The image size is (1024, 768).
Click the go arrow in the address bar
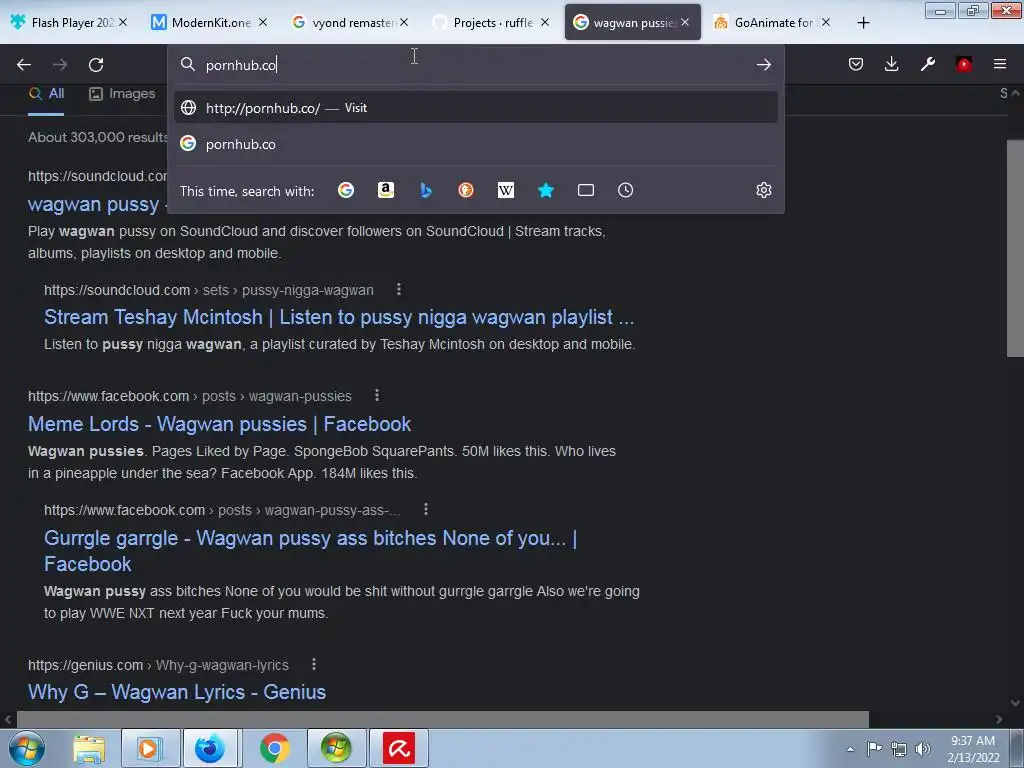click(763, 65)
